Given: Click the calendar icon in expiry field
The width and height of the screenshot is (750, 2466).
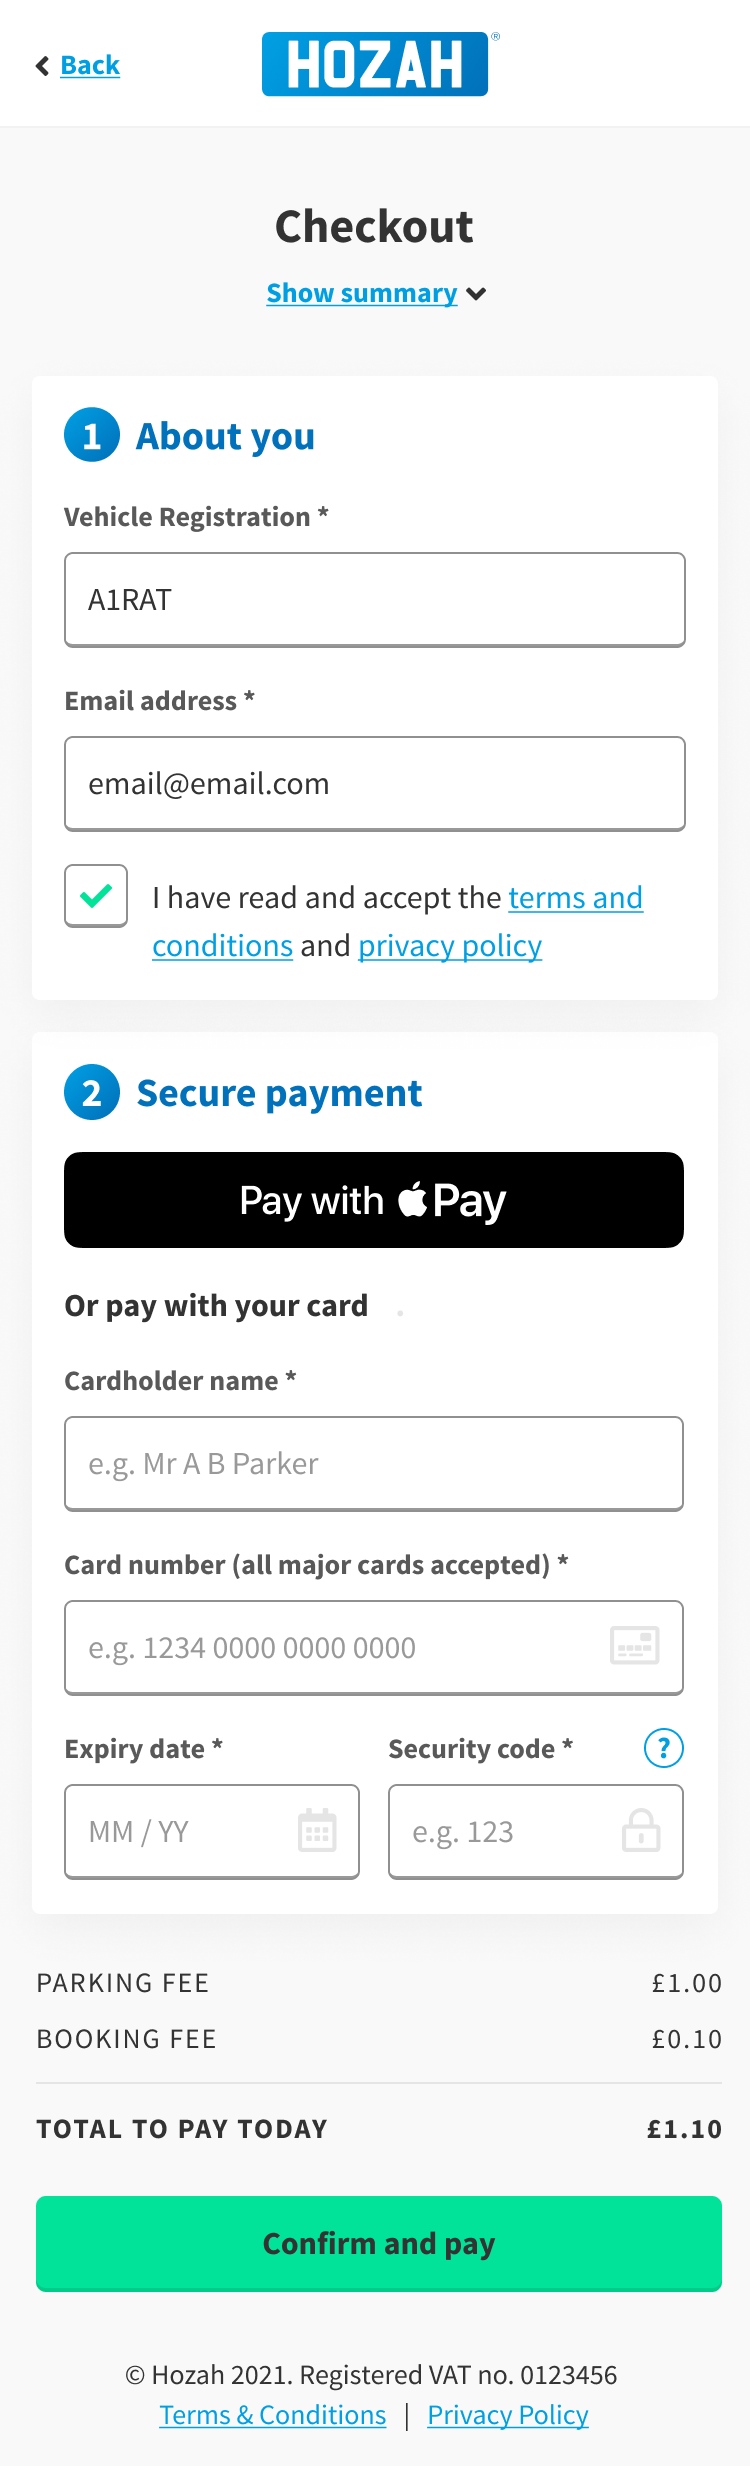Looking at the screenshot, I should pos(317,1831).
